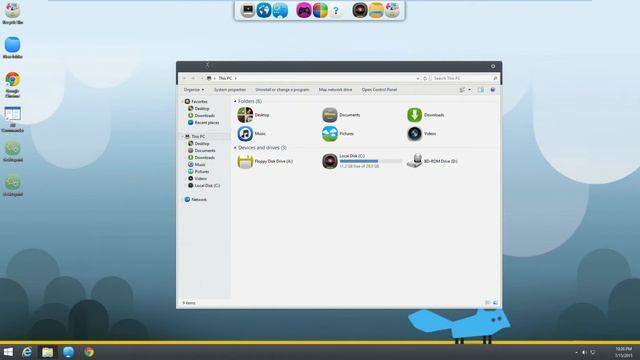640x360 pixels.
Task: Select Local Disk (C:) in navigation pane
Action: tap(204, 185)
